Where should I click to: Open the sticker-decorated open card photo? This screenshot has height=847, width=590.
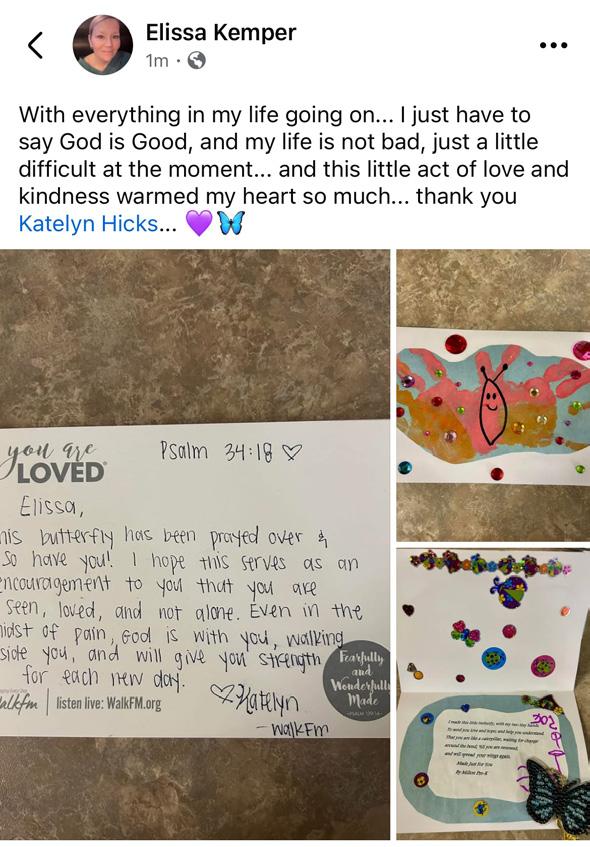tap(493, 694)
